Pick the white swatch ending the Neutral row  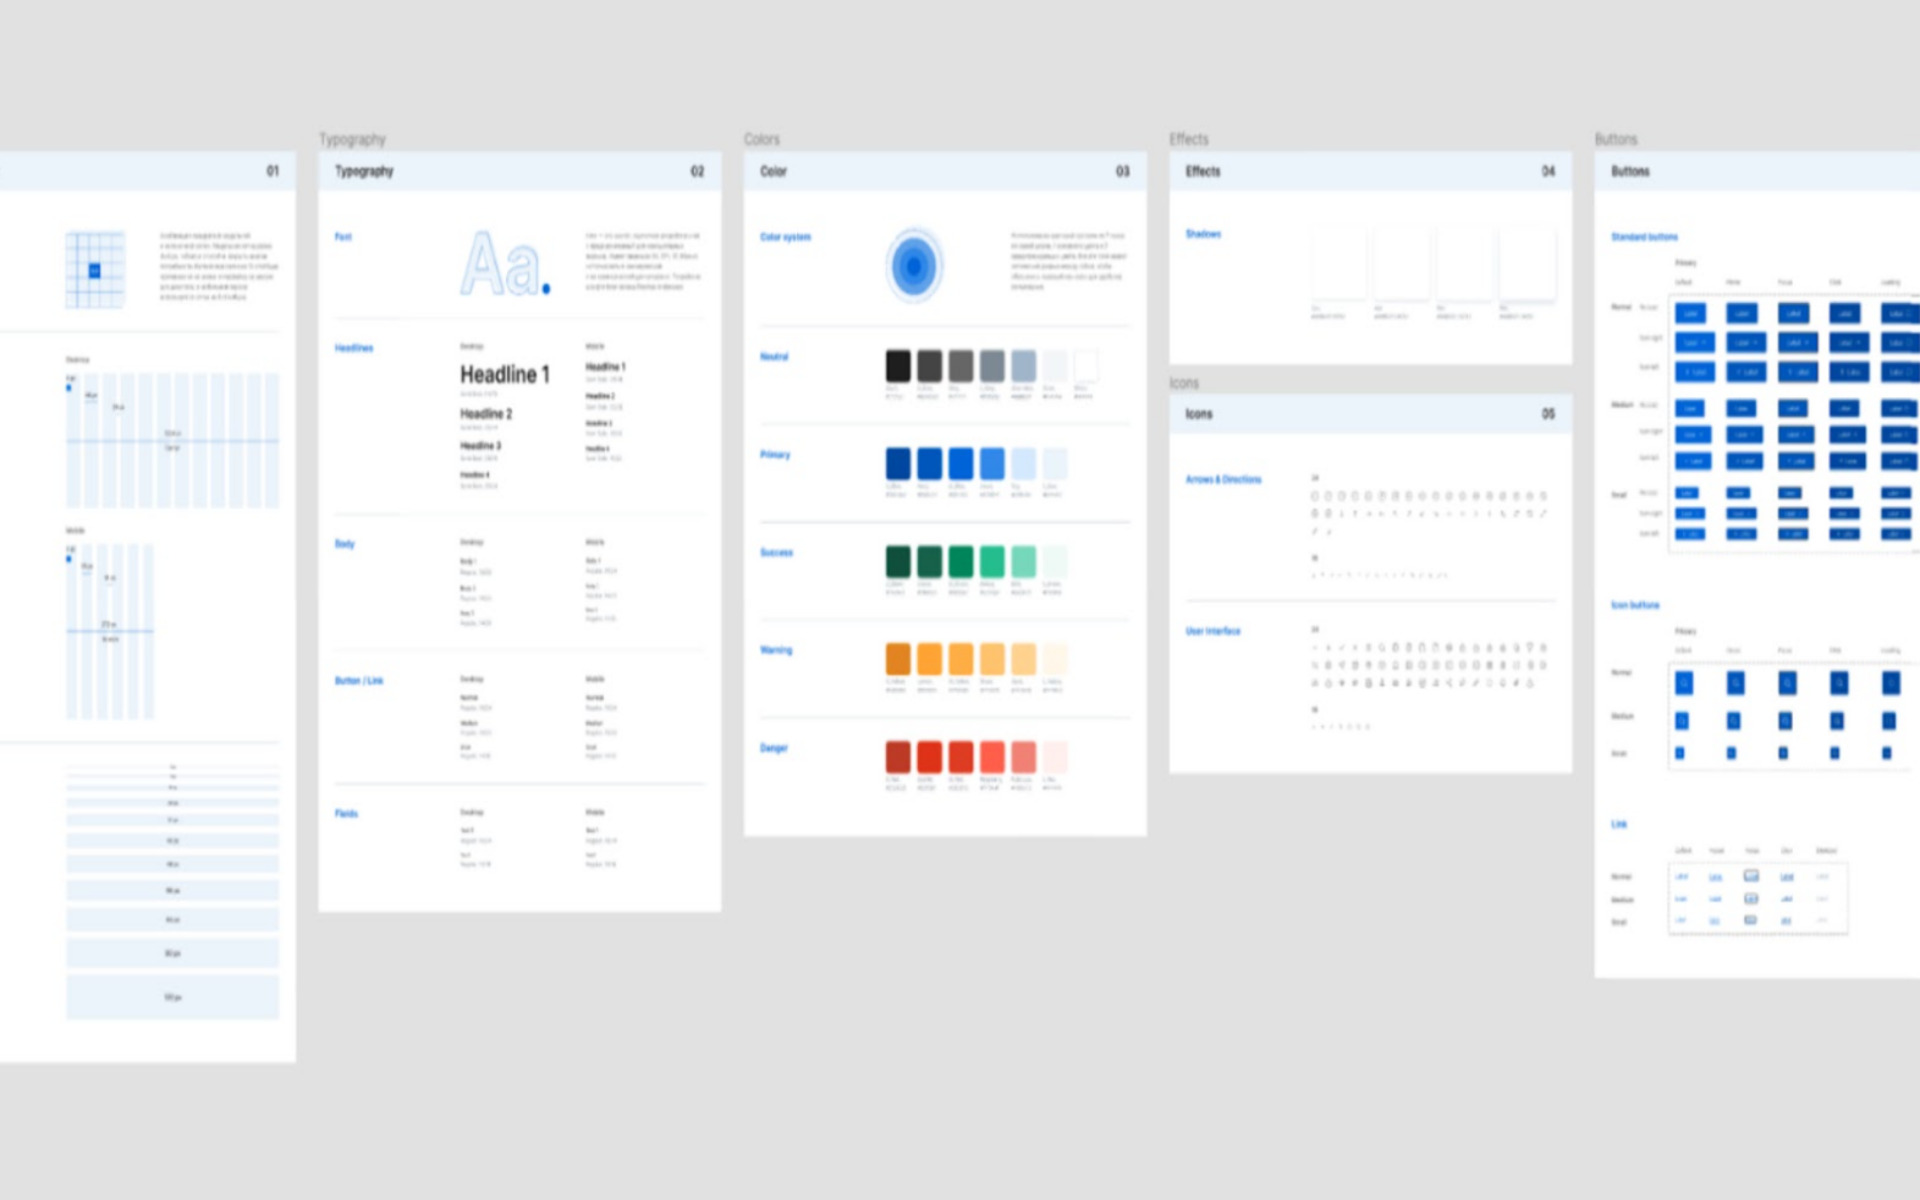1085,365
